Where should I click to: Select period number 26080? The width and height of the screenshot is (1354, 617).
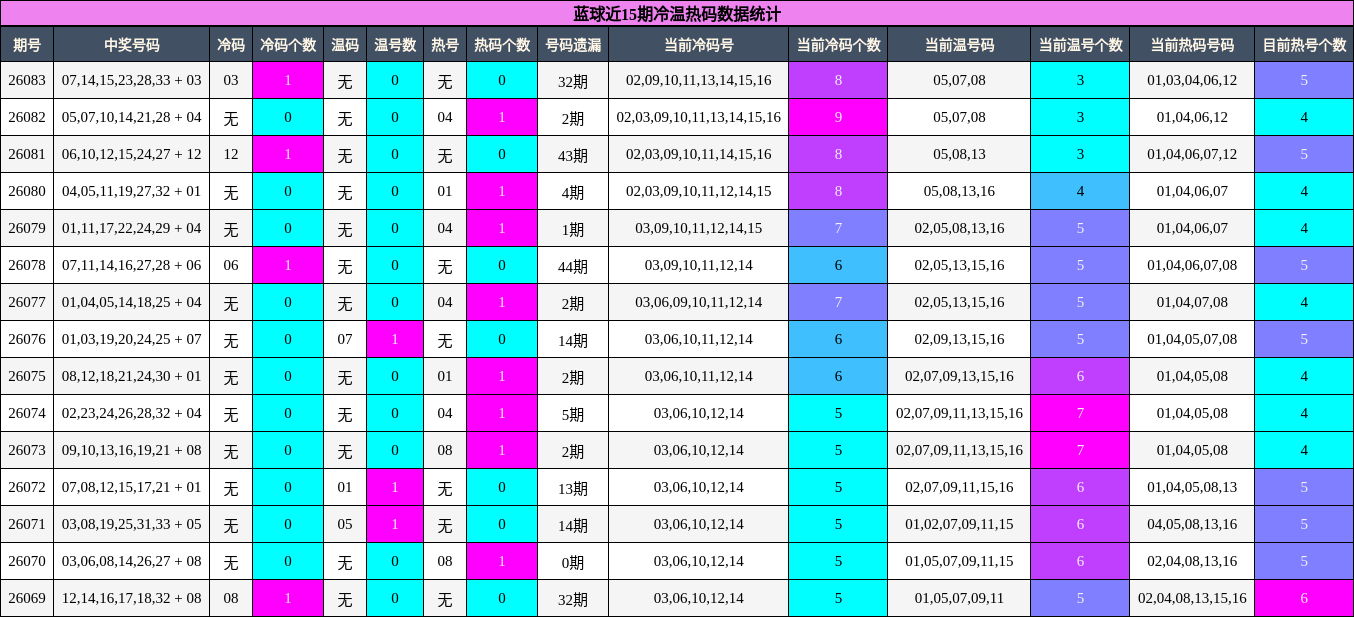27,191
